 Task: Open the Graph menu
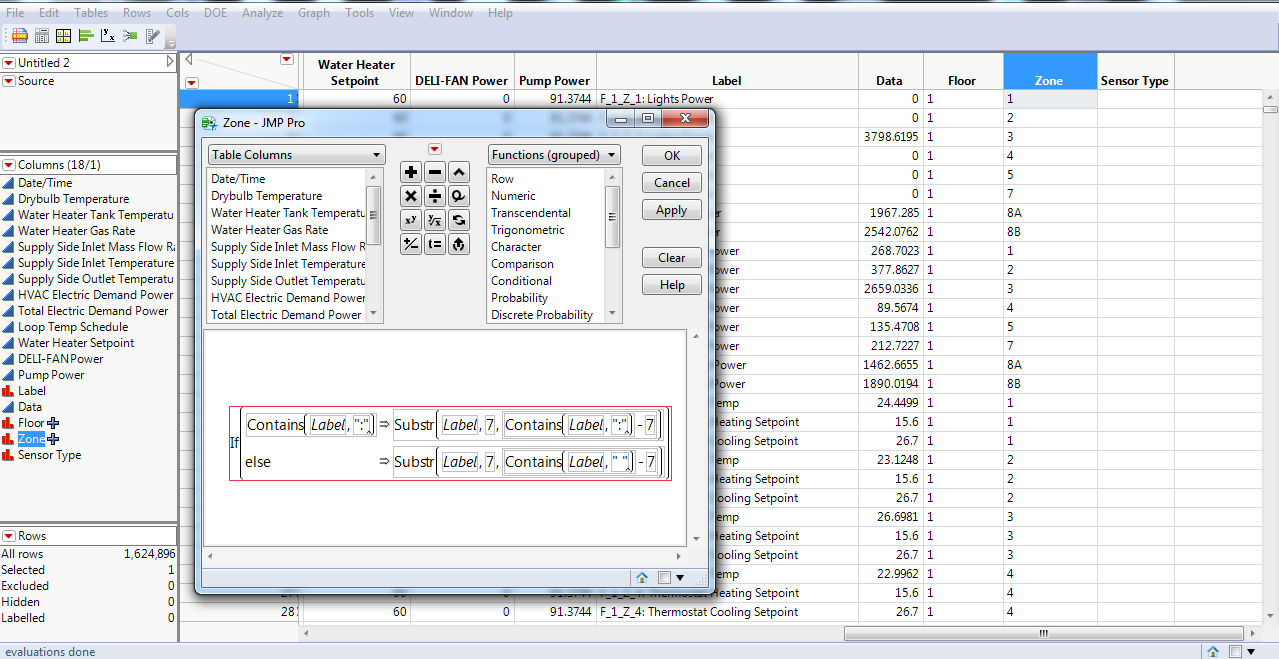tap(314, 13)
